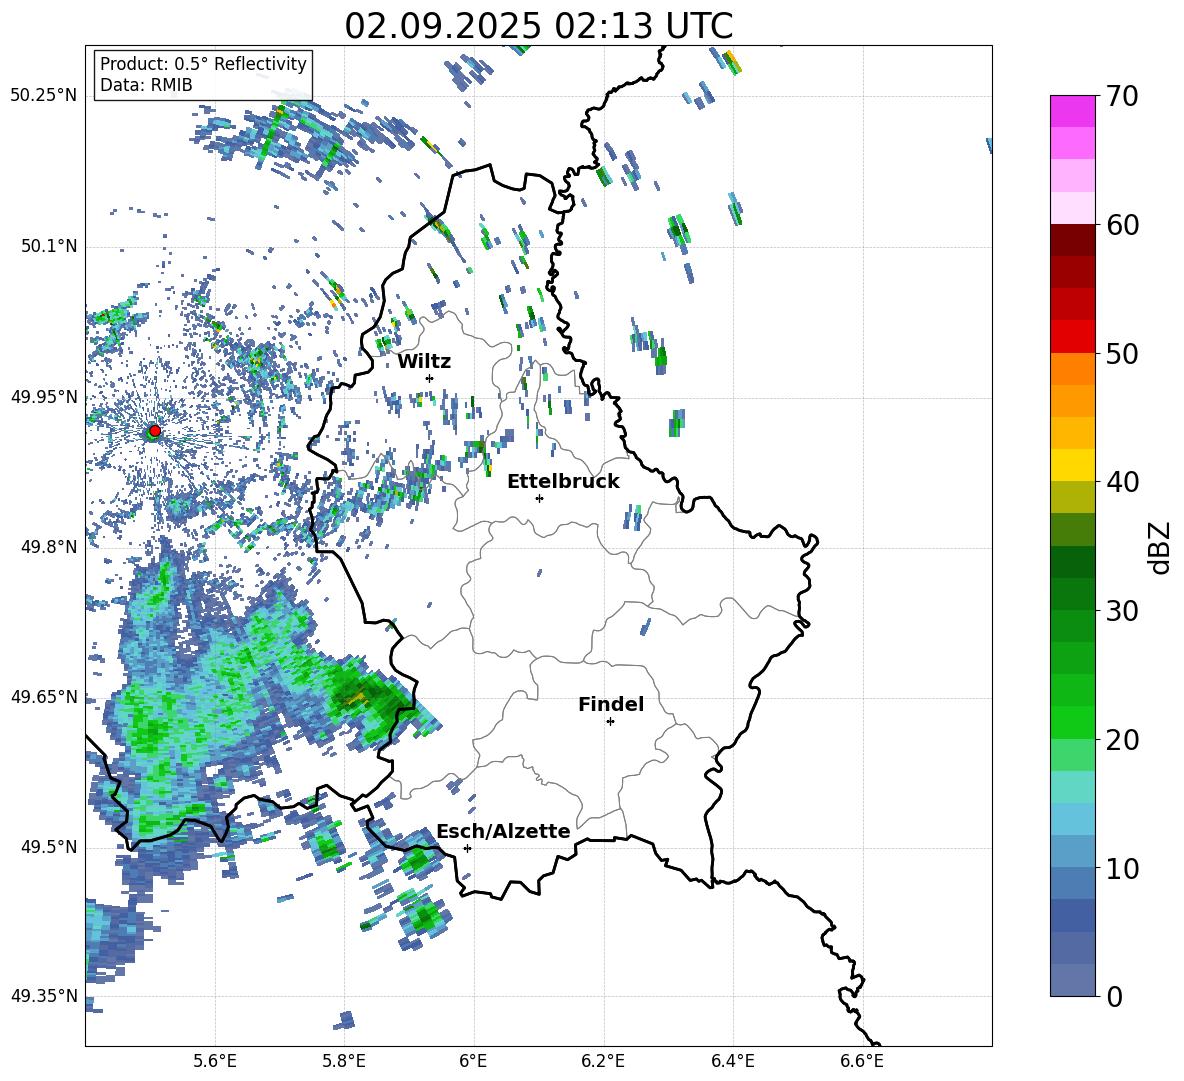Select the Findel city label
Image resolution: width=1184 pixels, height=1081 pixels.
(x=611, y=704)
